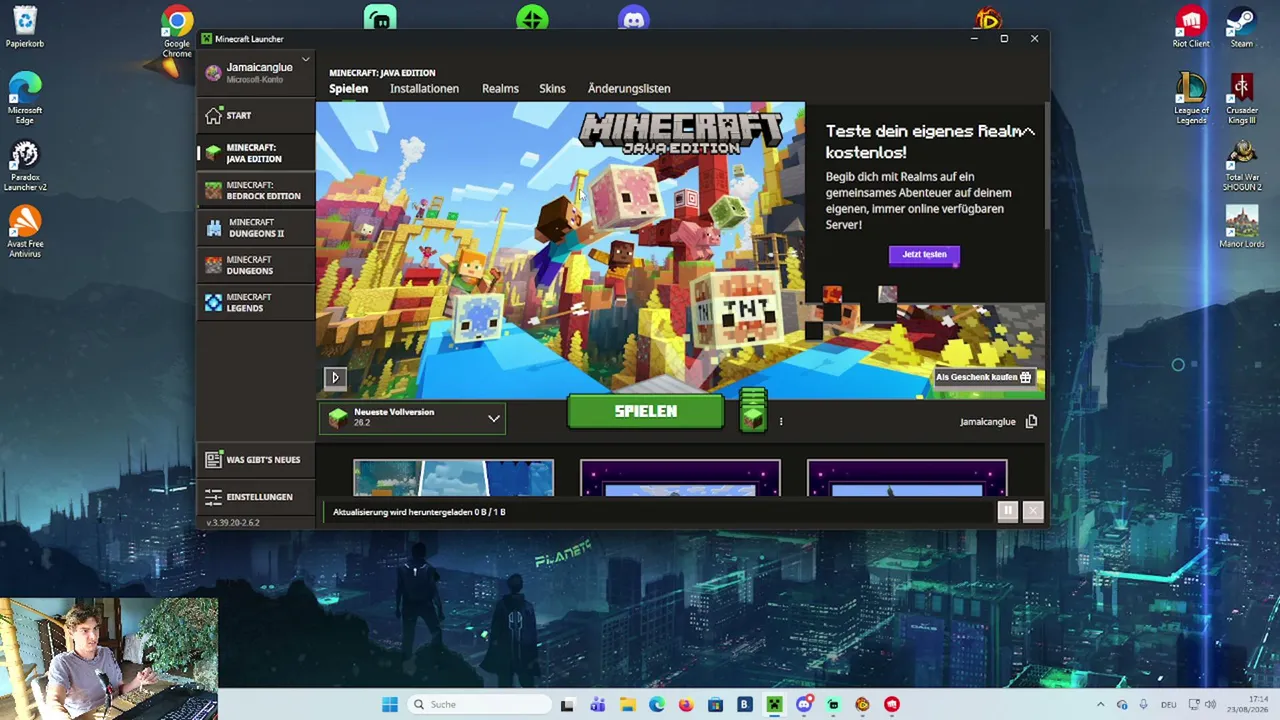Switch to the Installationen tab
The image size is (1280, 720).
click(424, 88)
